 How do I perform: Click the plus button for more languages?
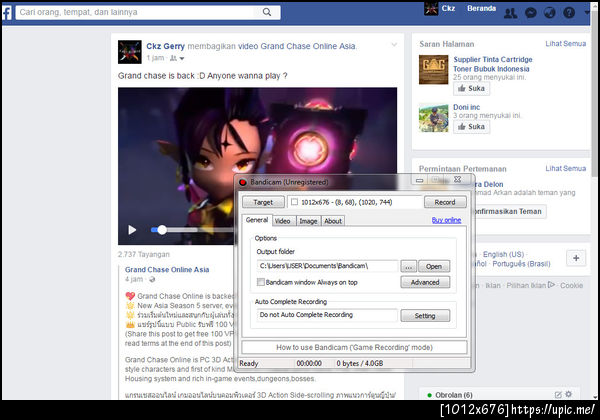click(576, 258)
